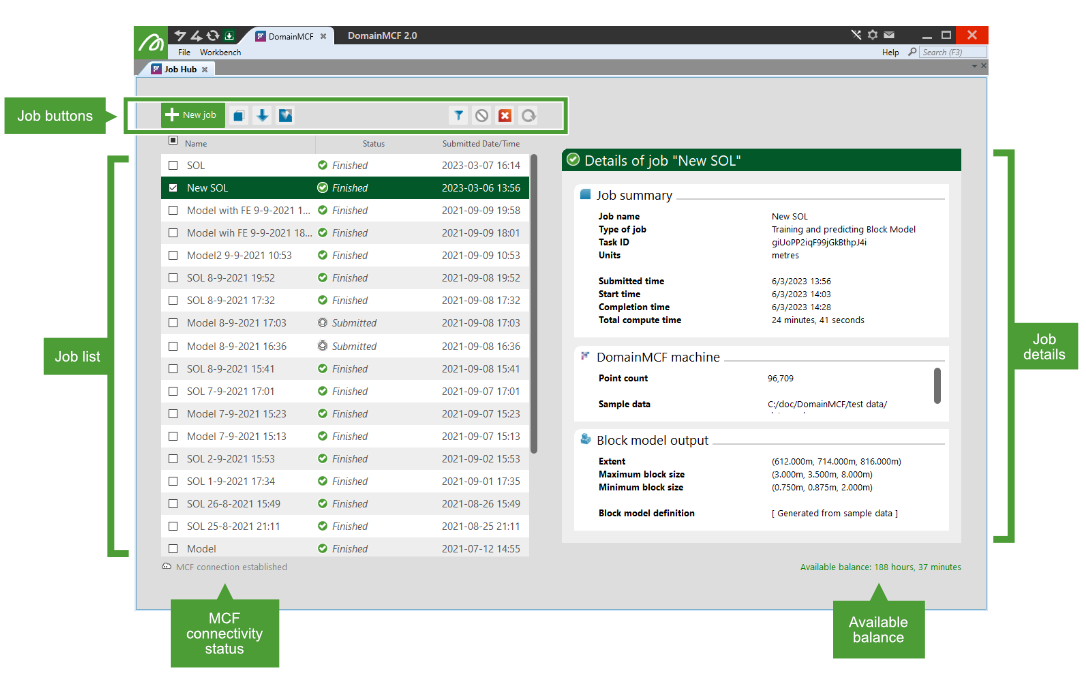Click Finished status icon of SOL 2-9-2021 15:53

click(323, 459)
